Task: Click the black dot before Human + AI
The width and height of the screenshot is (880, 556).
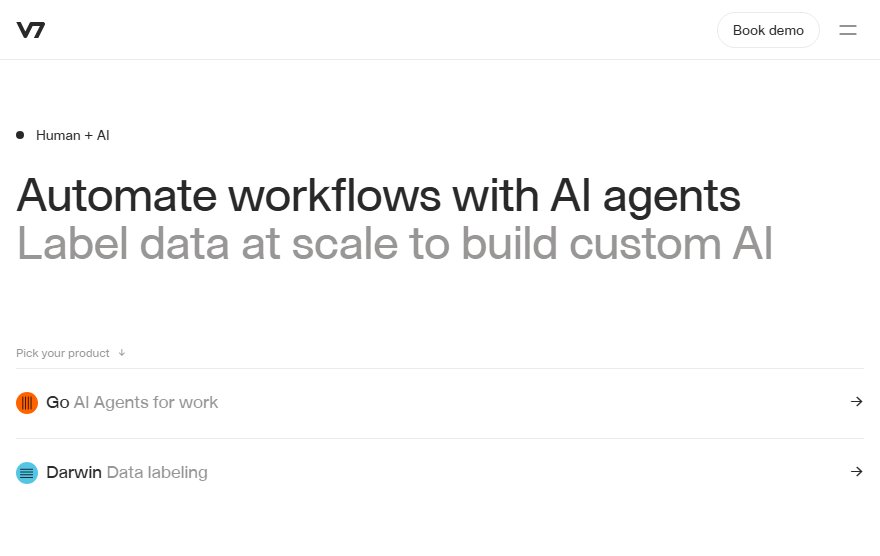Action: (20, 135)
